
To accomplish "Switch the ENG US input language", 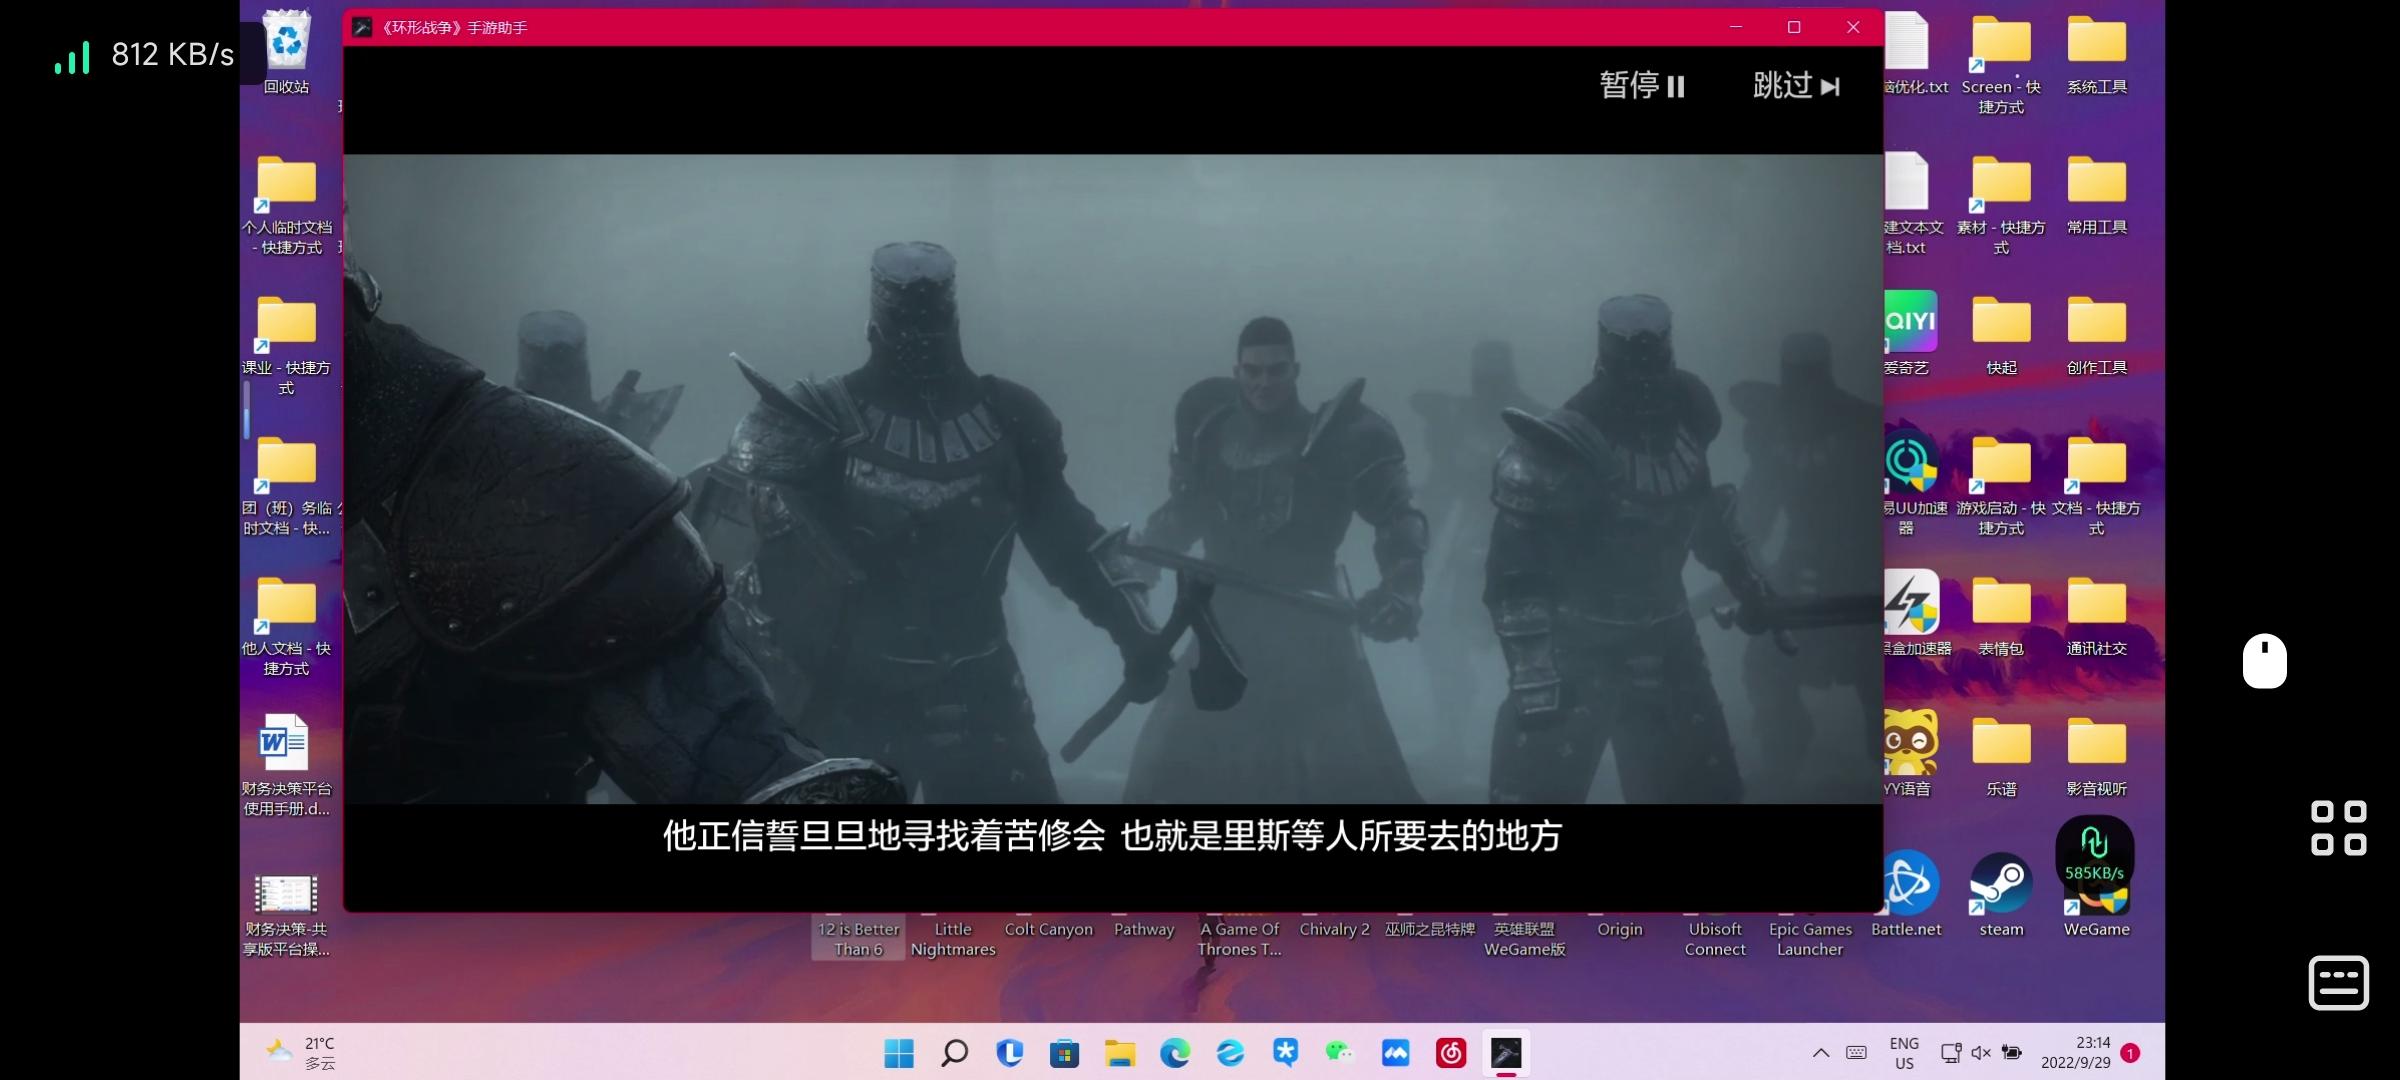I will pyautogui.click(x=1904, y=1053).
